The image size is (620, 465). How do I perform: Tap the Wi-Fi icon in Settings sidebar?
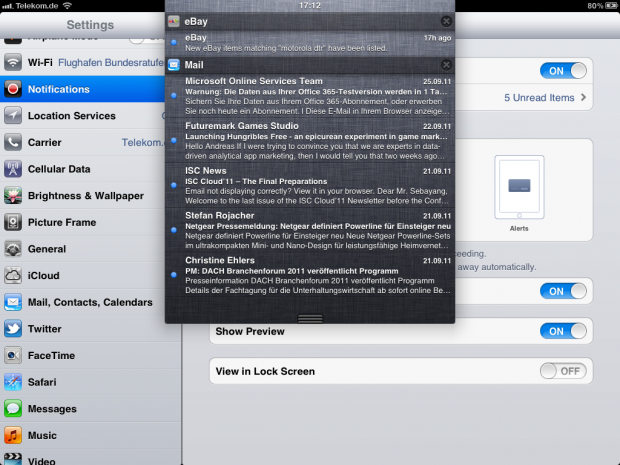(13, 62)
